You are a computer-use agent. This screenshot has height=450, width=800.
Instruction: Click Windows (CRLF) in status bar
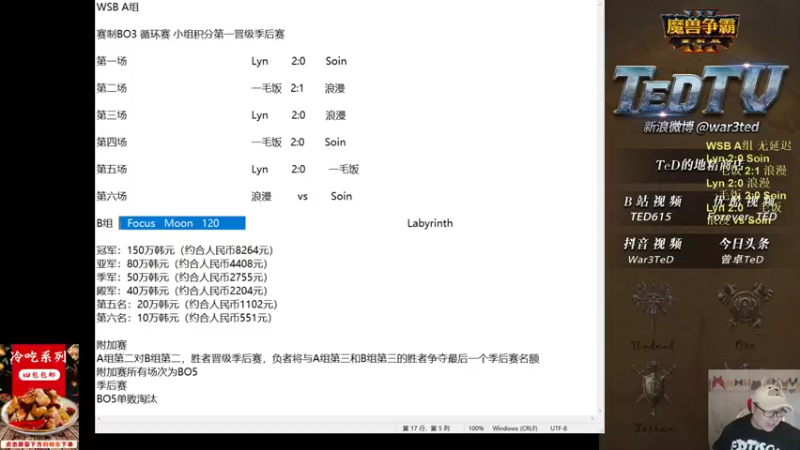514,428
